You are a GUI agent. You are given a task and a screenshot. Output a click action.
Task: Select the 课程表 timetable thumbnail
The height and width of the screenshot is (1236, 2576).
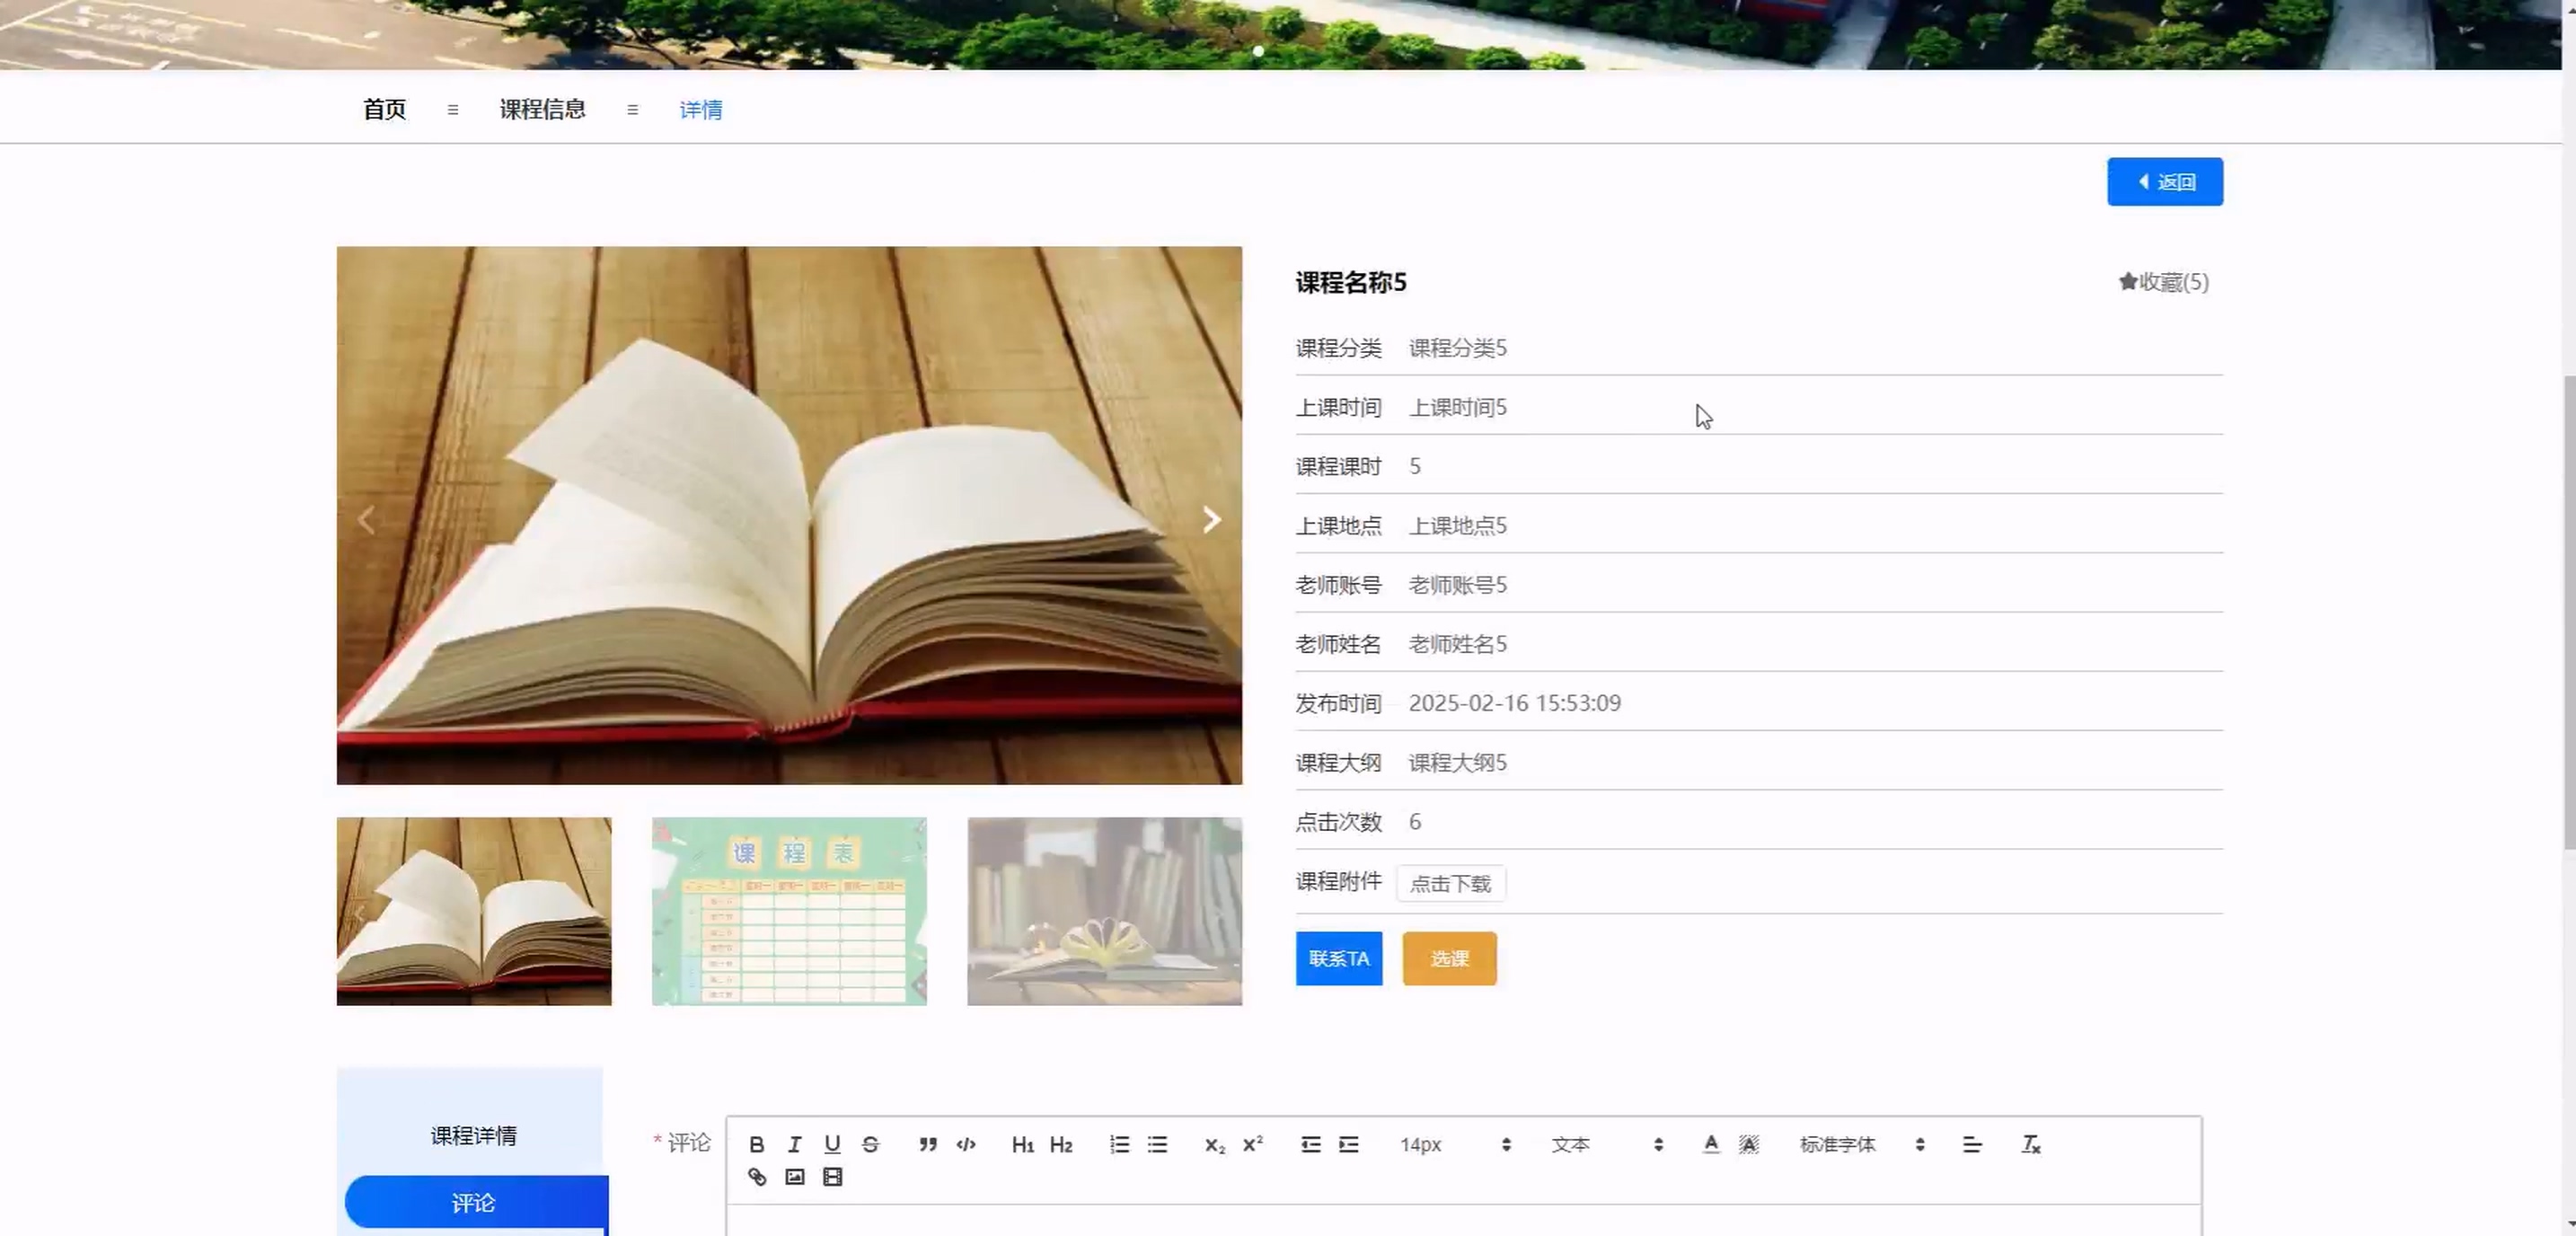click(x=789, y=911)
